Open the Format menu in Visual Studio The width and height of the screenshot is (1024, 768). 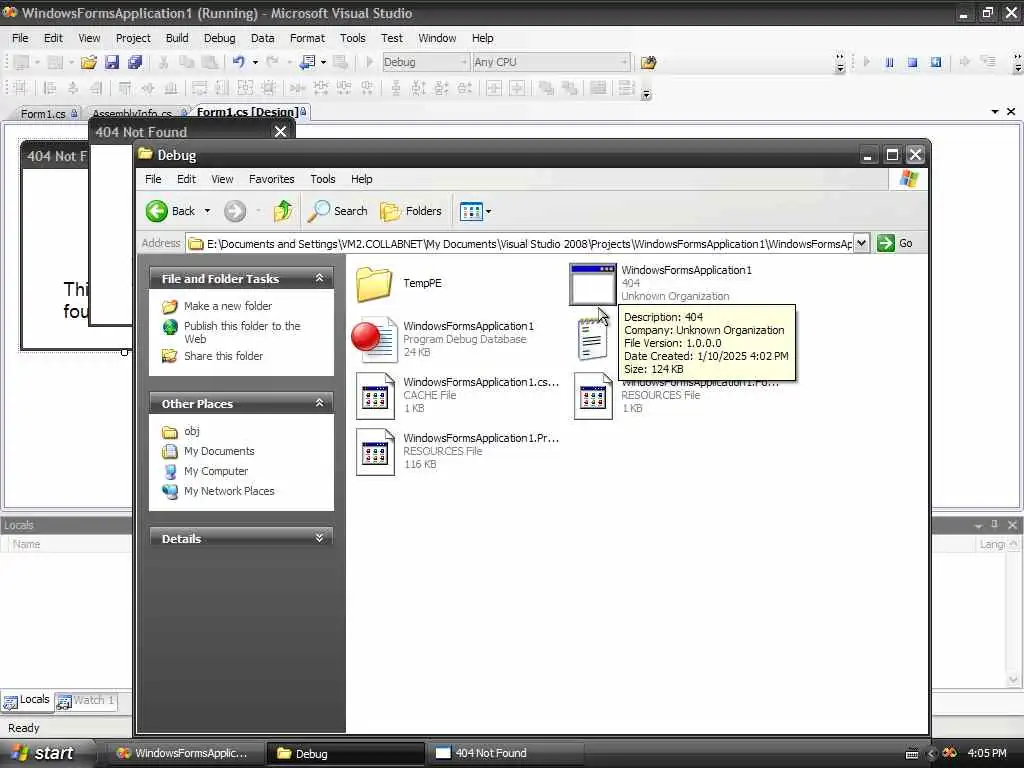tap(307, 38)
